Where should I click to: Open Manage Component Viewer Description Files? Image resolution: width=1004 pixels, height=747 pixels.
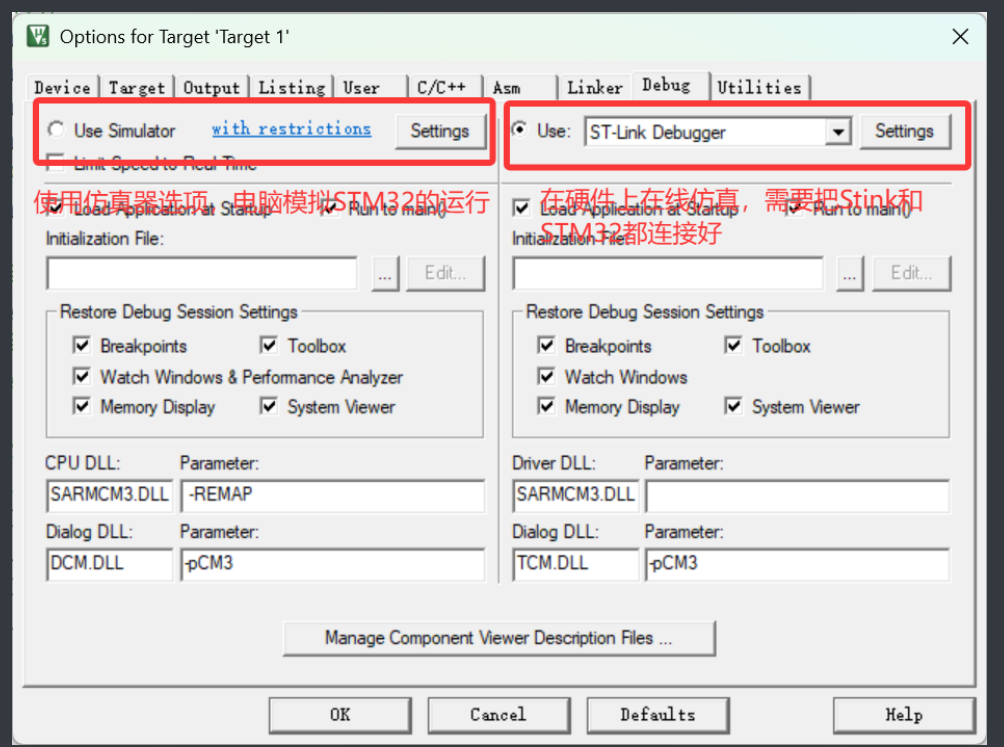click(x=499, y=638)
